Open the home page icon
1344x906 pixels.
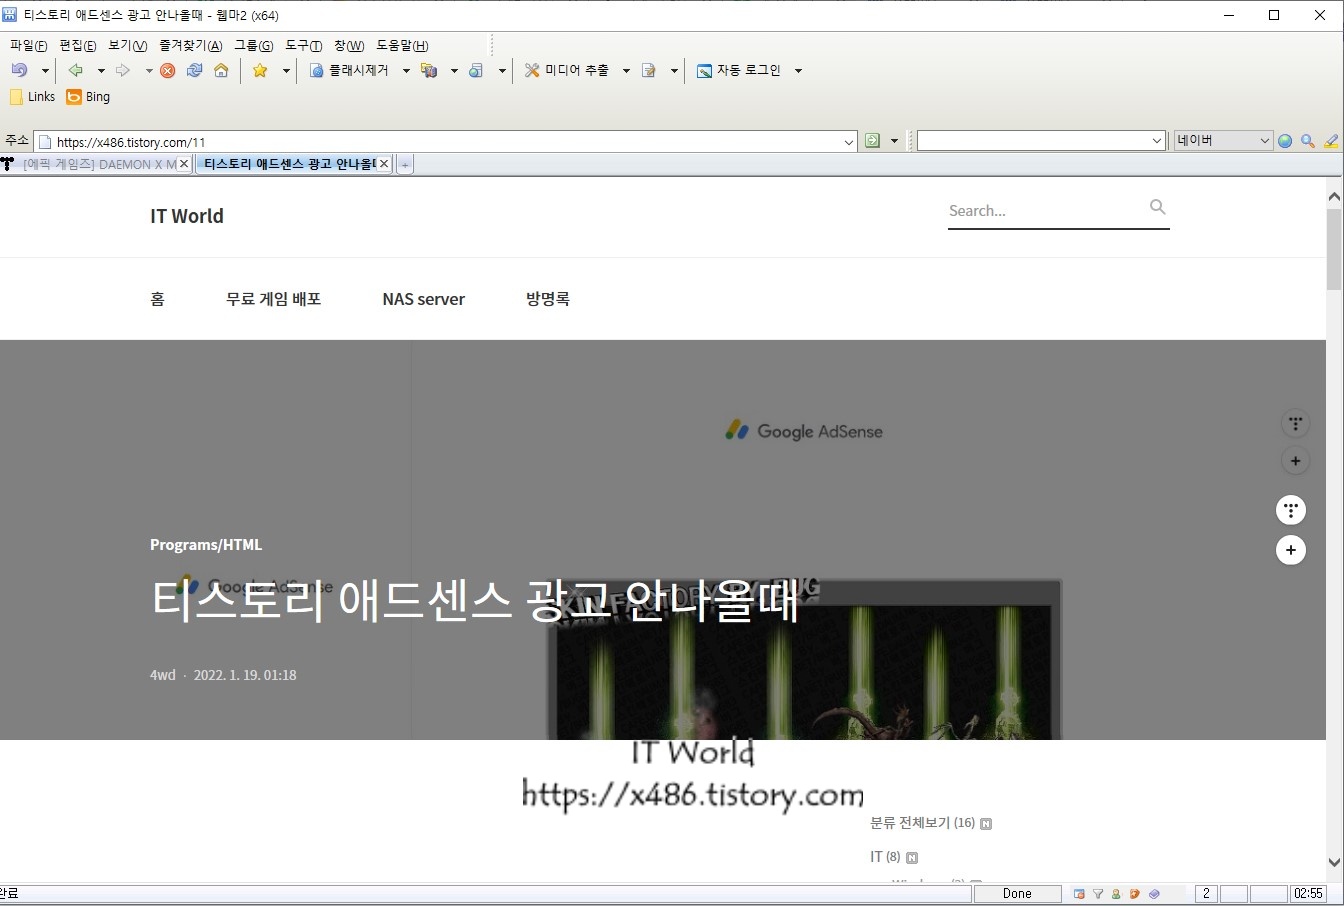tap(221, 70)
